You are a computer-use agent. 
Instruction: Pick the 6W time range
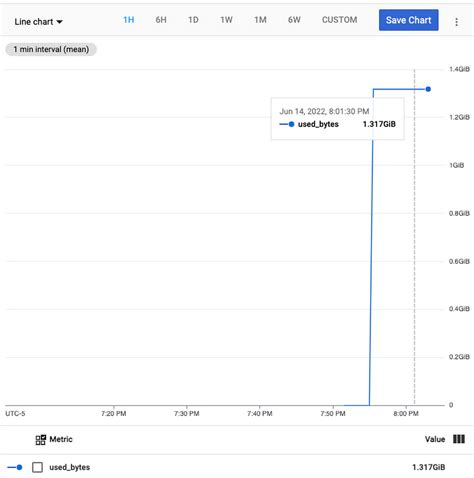coord(294,20)
